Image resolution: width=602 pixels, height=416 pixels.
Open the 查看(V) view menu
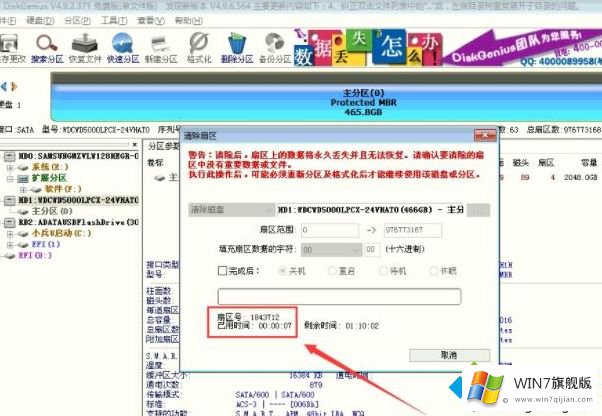(x=151, y=20)
